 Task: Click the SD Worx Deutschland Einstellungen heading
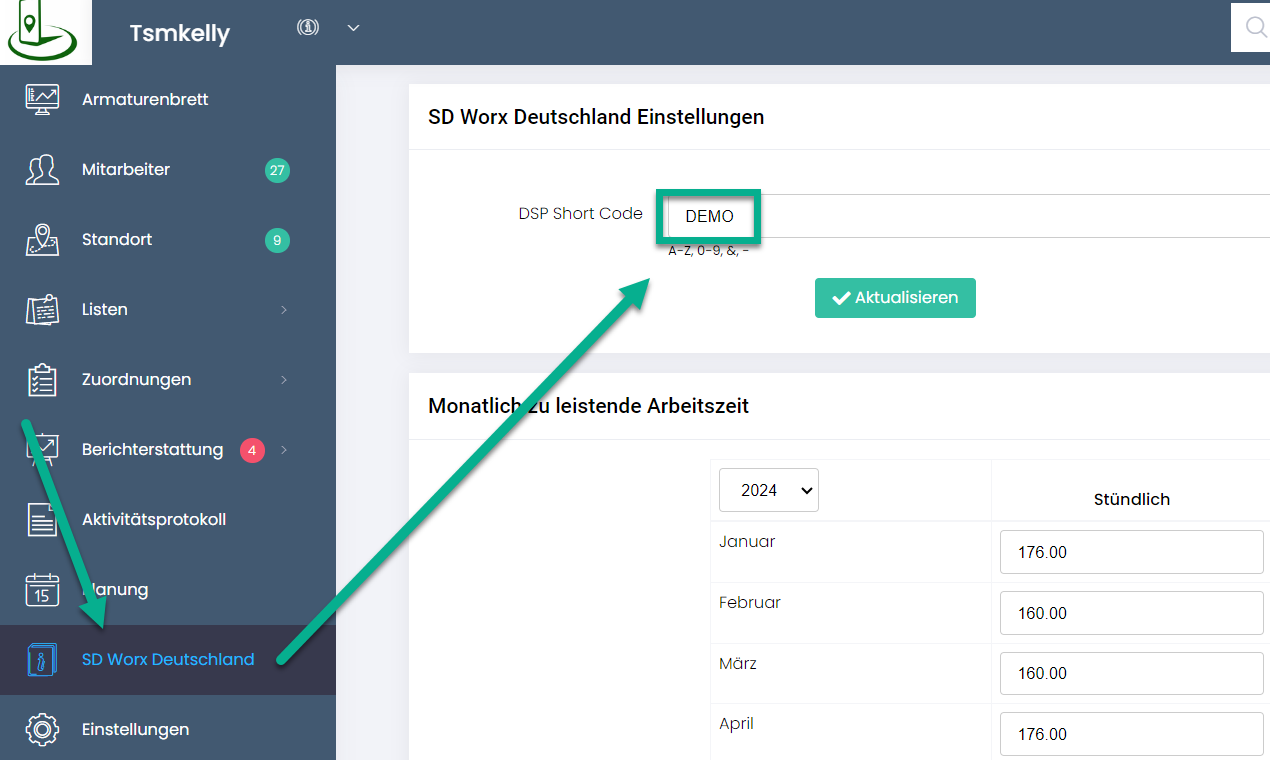tap(596, 117)
